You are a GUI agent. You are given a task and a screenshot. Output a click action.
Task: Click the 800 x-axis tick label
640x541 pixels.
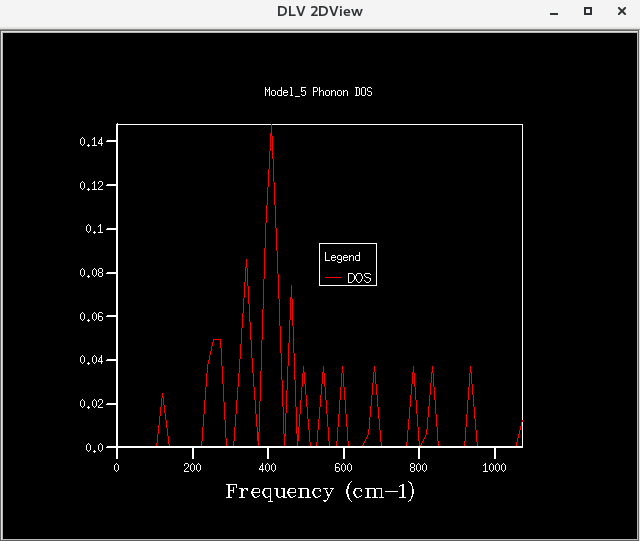[419, 468]
